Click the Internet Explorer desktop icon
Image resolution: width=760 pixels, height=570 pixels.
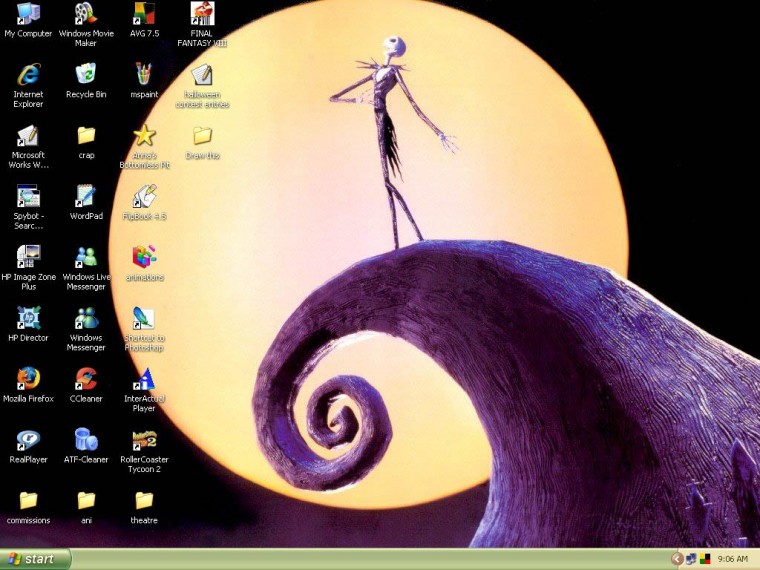[x=28, y=75]
